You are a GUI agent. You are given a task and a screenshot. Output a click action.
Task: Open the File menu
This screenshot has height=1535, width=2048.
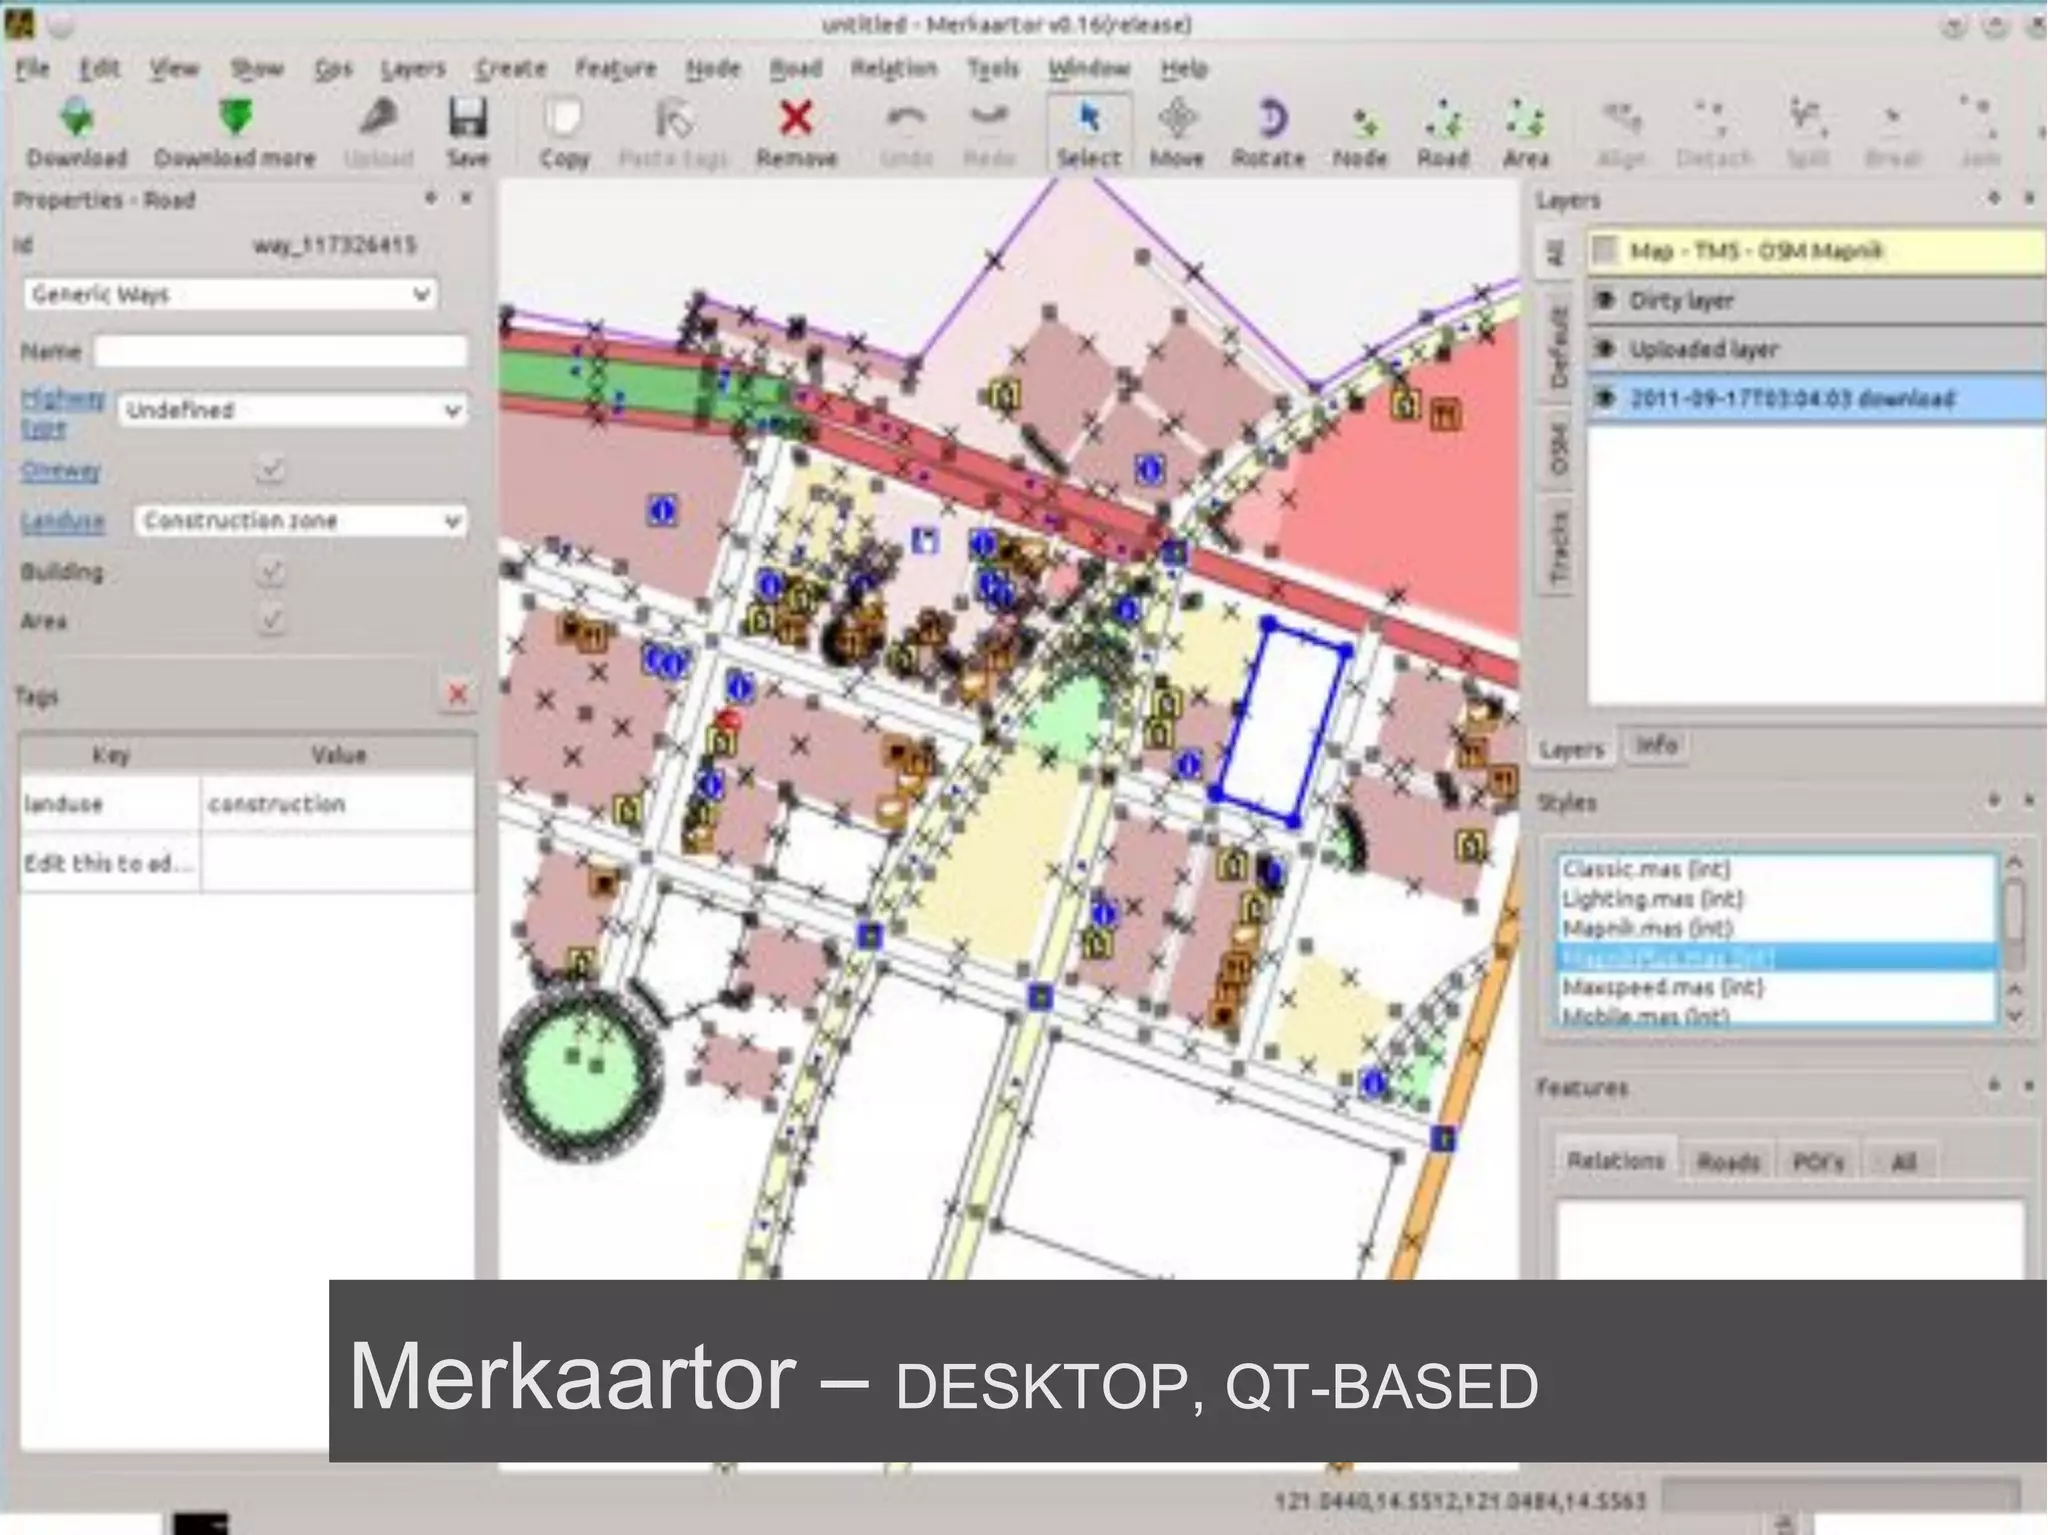32,68
